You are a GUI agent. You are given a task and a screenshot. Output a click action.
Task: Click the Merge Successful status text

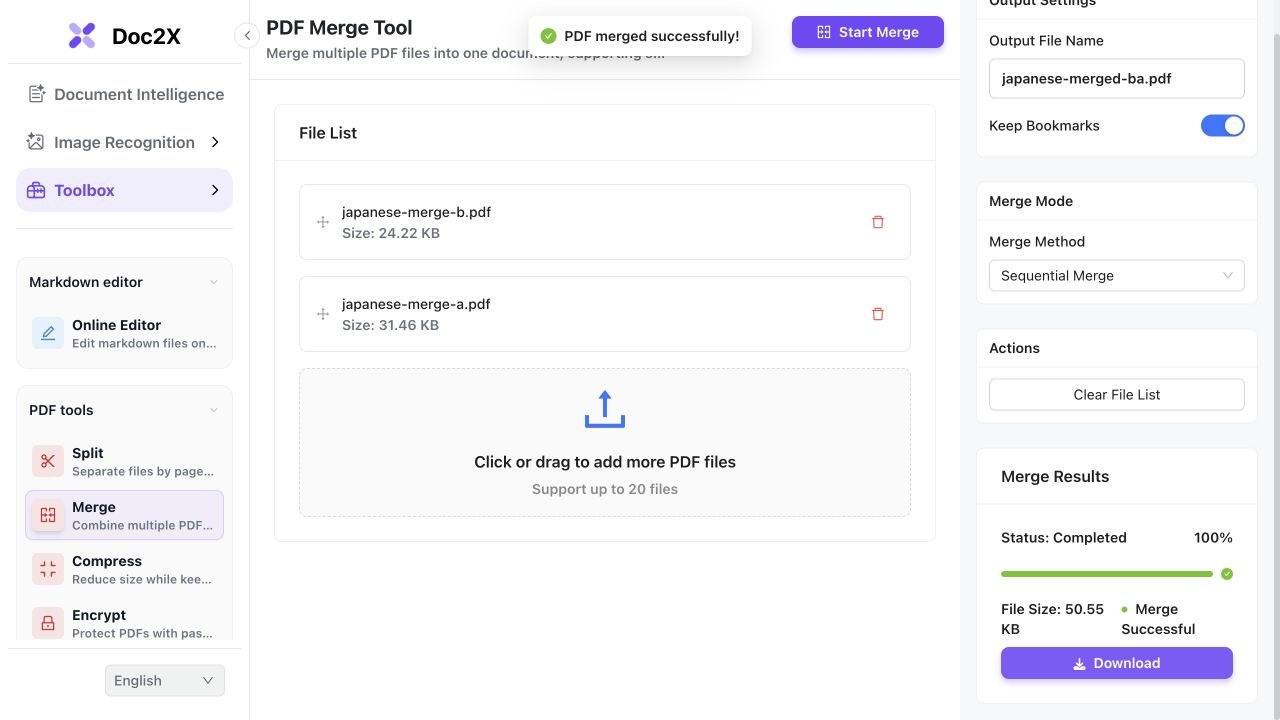(x=1158, y=619)
